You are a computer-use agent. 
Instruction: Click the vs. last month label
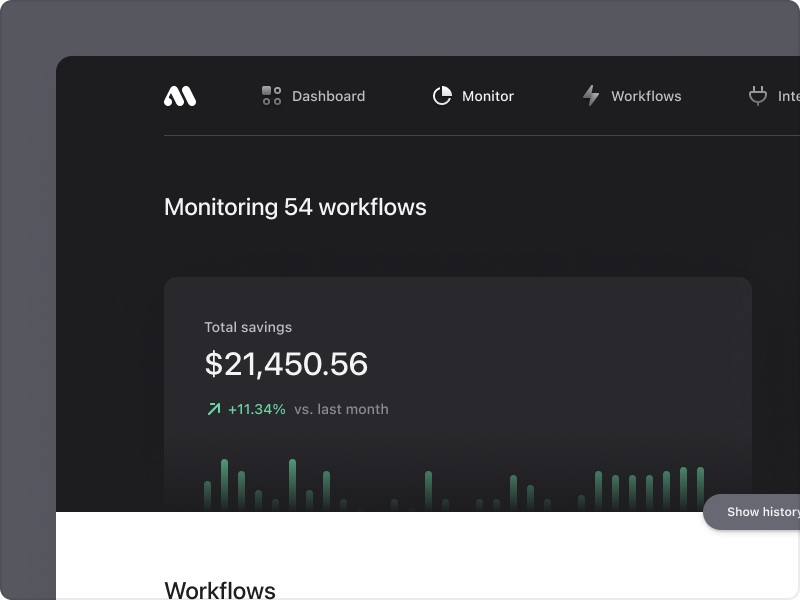344,409
